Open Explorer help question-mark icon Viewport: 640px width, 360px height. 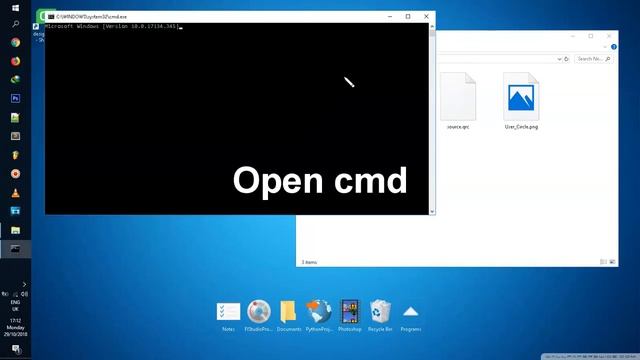click(613, 47)
